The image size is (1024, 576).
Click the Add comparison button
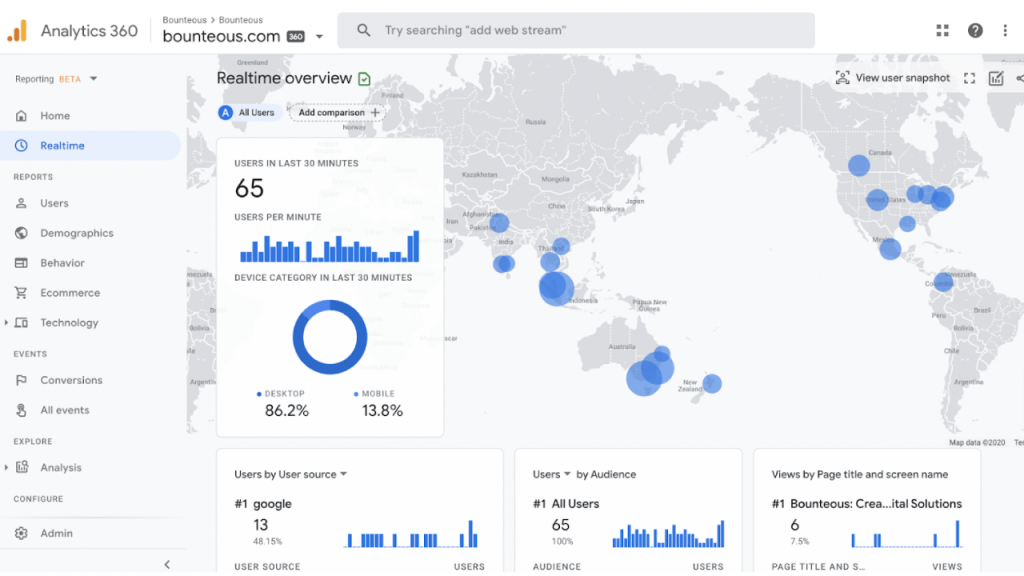(339, 113)
